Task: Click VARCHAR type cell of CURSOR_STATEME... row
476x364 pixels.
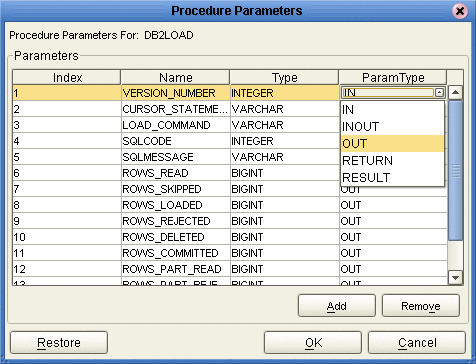Action: pyautogui.click(x=285, y=109)
